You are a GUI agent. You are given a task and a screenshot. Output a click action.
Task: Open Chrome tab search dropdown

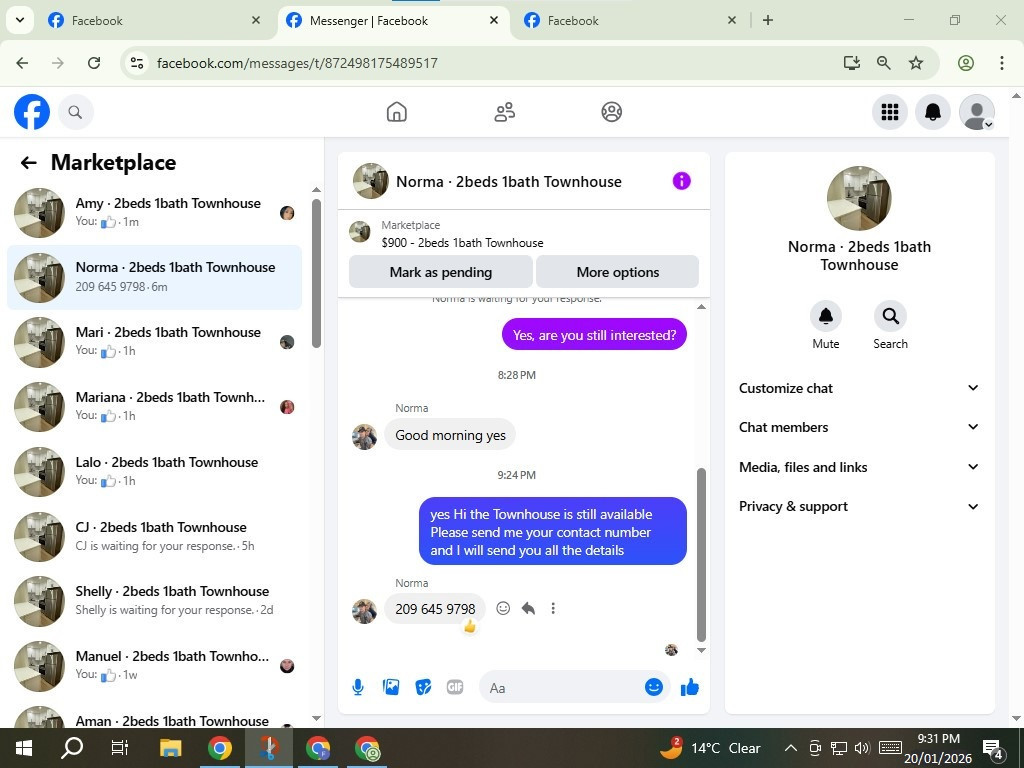pyautogui.click(x=20, y=20)
